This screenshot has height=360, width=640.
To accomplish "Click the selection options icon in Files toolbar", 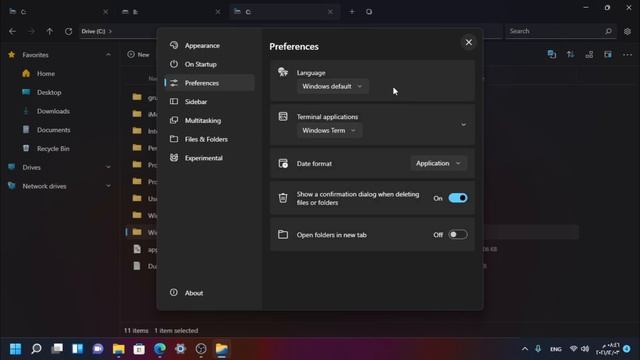I will [x=552, y=54].
